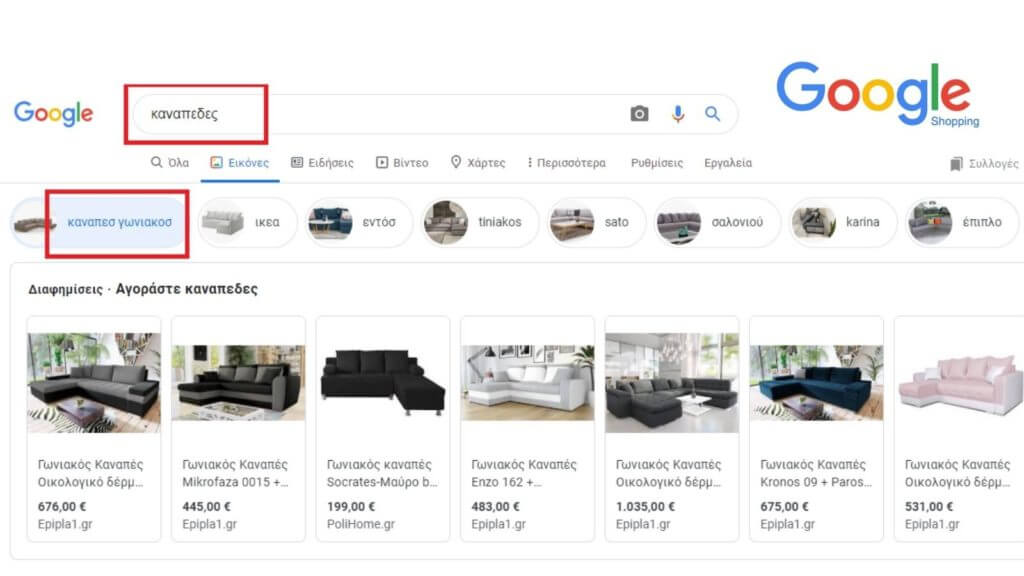Click the Βίντεο play icon
1024x576 pixels.
pyautogui.click(x=382, y=161)
